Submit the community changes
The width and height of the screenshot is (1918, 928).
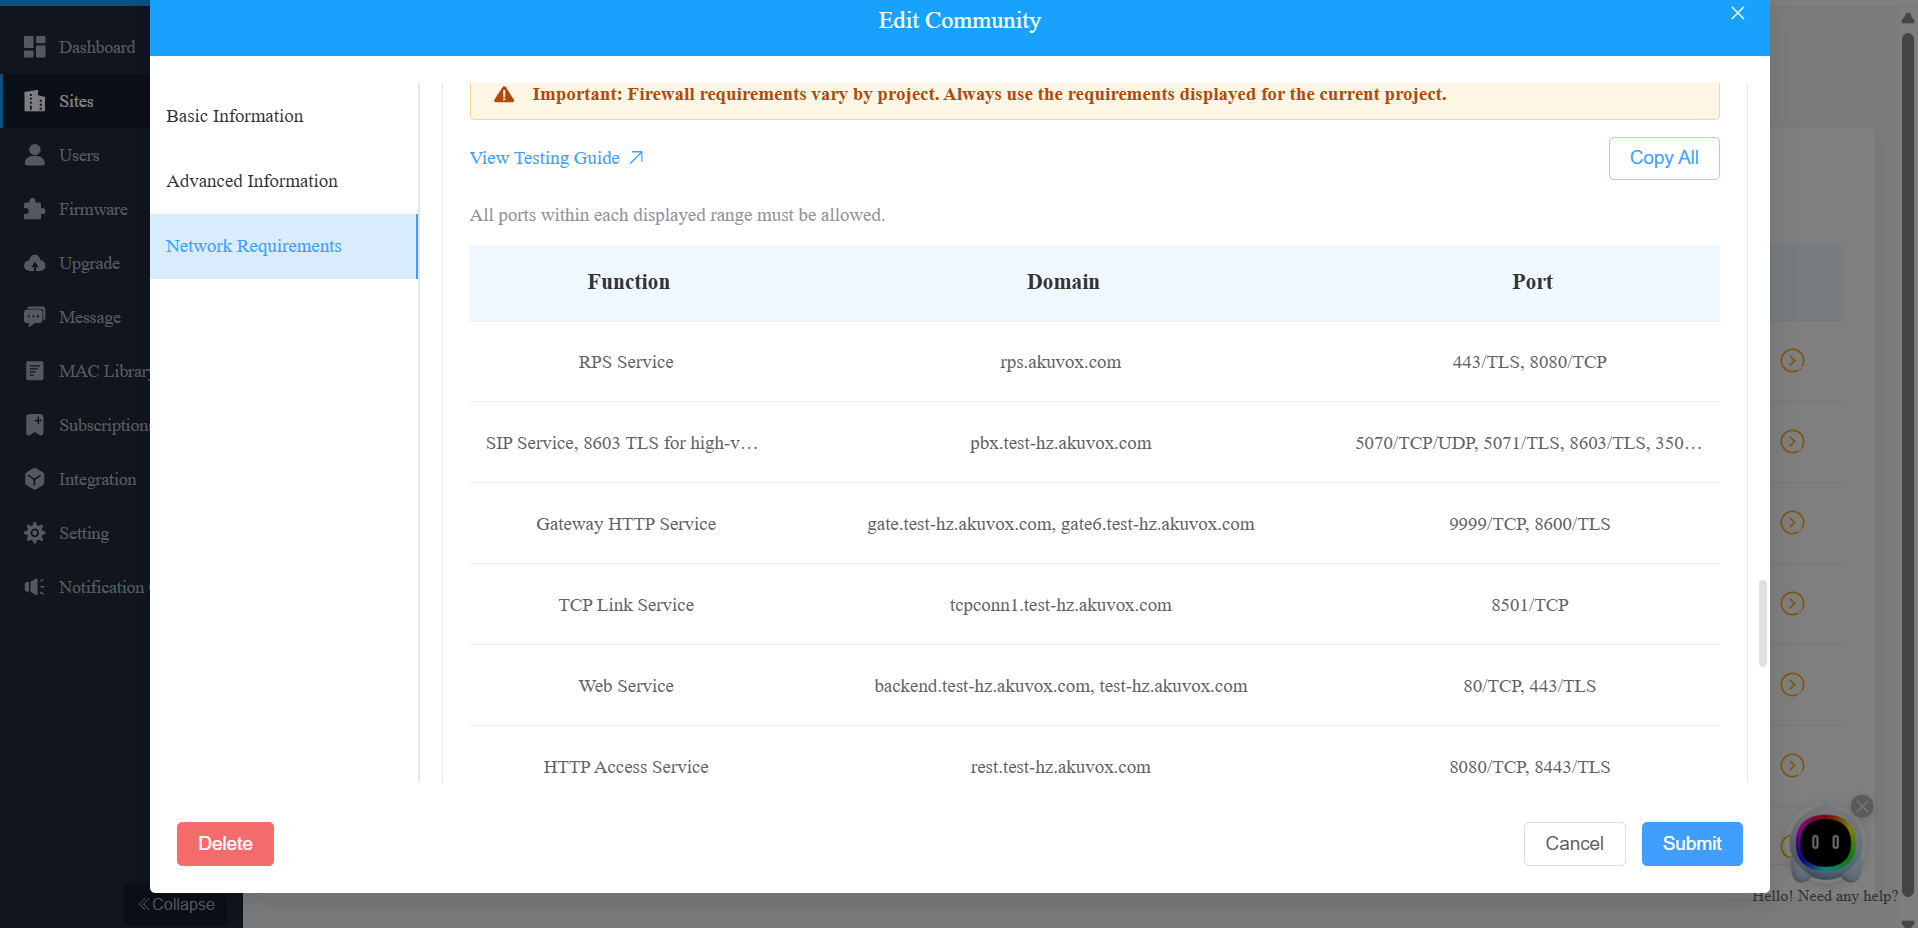[x=1692, y=844]
